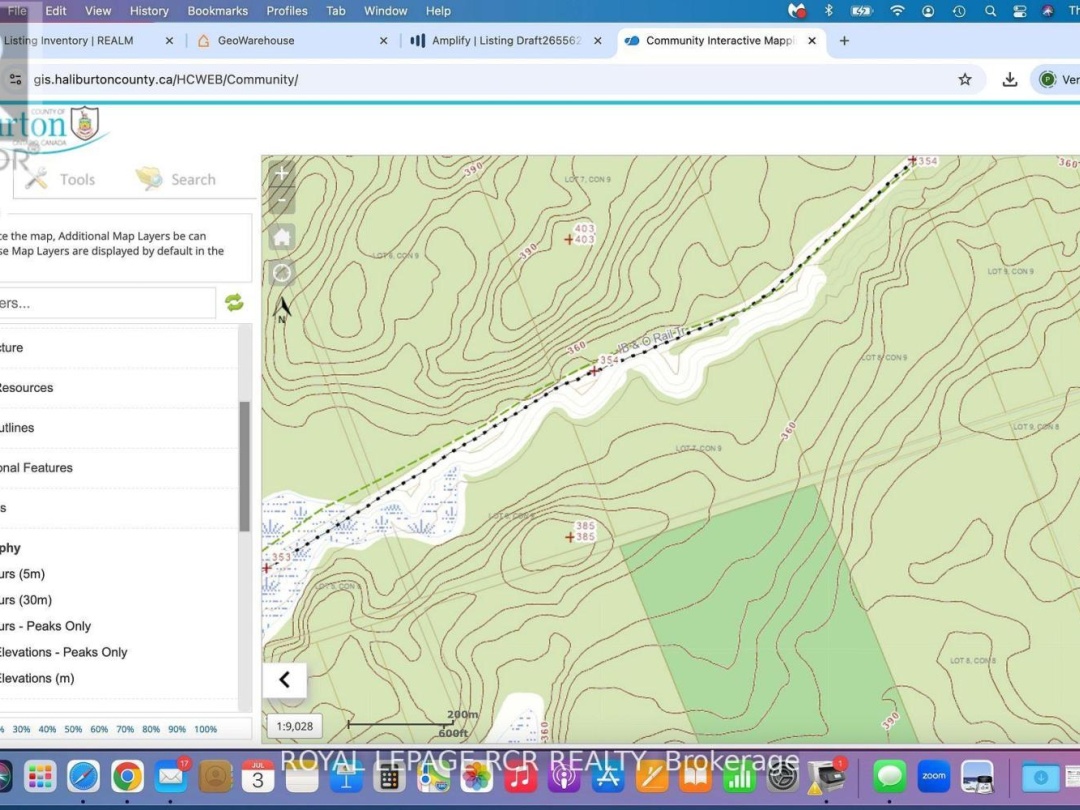Toggle the Elevations - Peaks Only layer
Image resolution: width=1080 pixels, height=810 pixels.
pos(63,652)
